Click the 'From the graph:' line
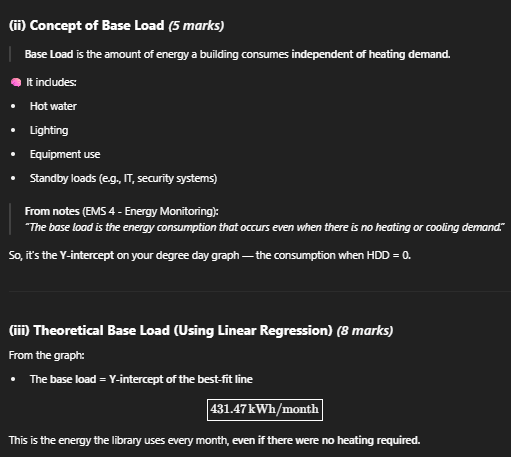 point(47,355)
